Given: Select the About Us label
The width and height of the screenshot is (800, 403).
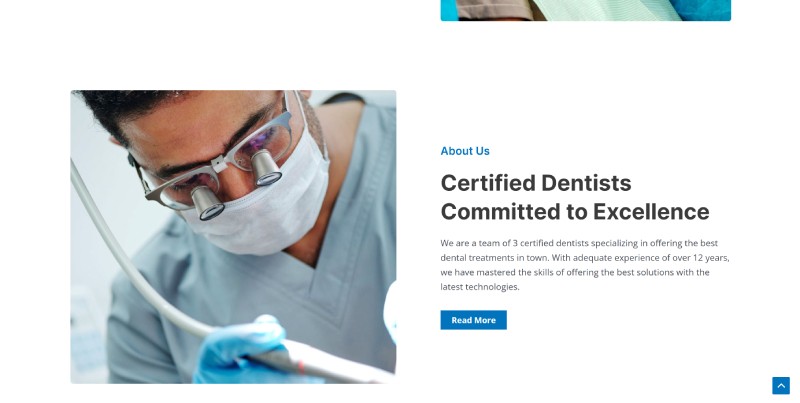Looking at the screenshot, I should pos(465,151).
